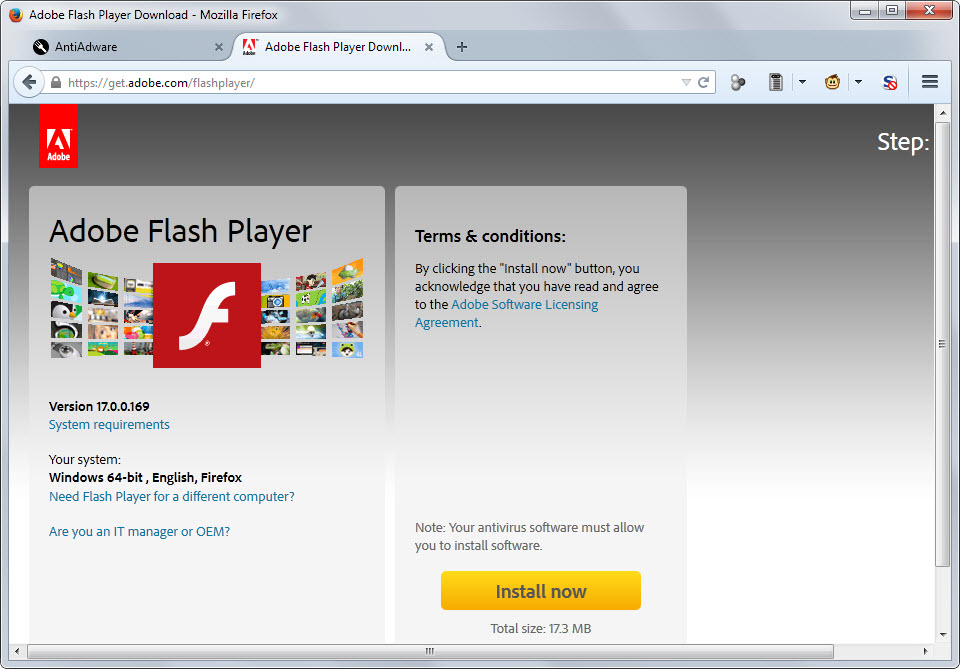
Task: Click the Greasemonkey monkey face icon
Action: (x=832, y=81)
